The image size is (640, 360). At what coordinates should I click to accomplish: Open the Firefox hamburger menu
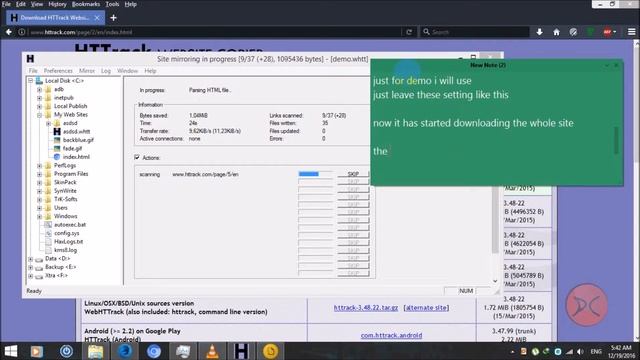[x=631, y=32]
